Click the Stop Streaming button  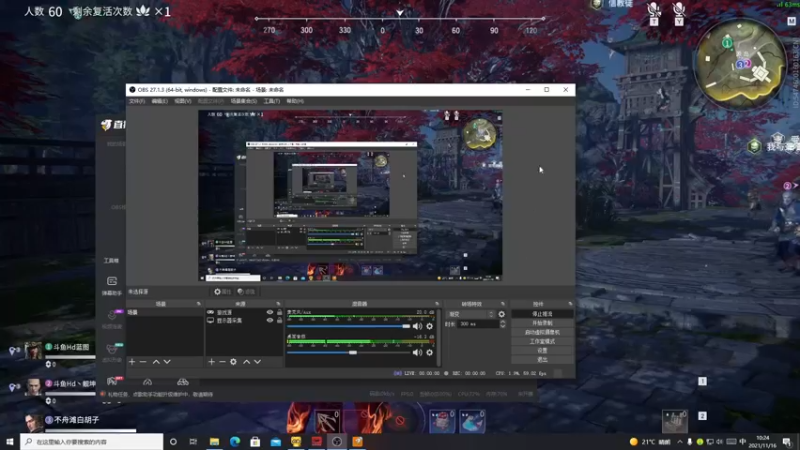pos(542,314)
